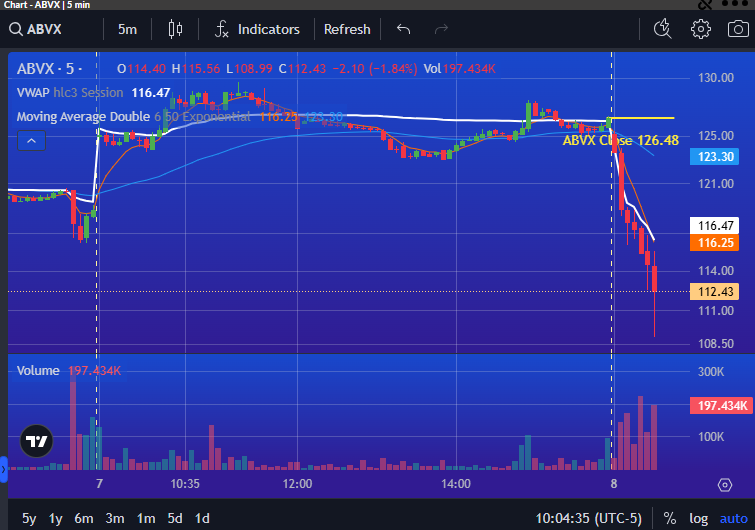Open quick search lightning icon
The height and width of the screenshot is (530, 755).
663,29
